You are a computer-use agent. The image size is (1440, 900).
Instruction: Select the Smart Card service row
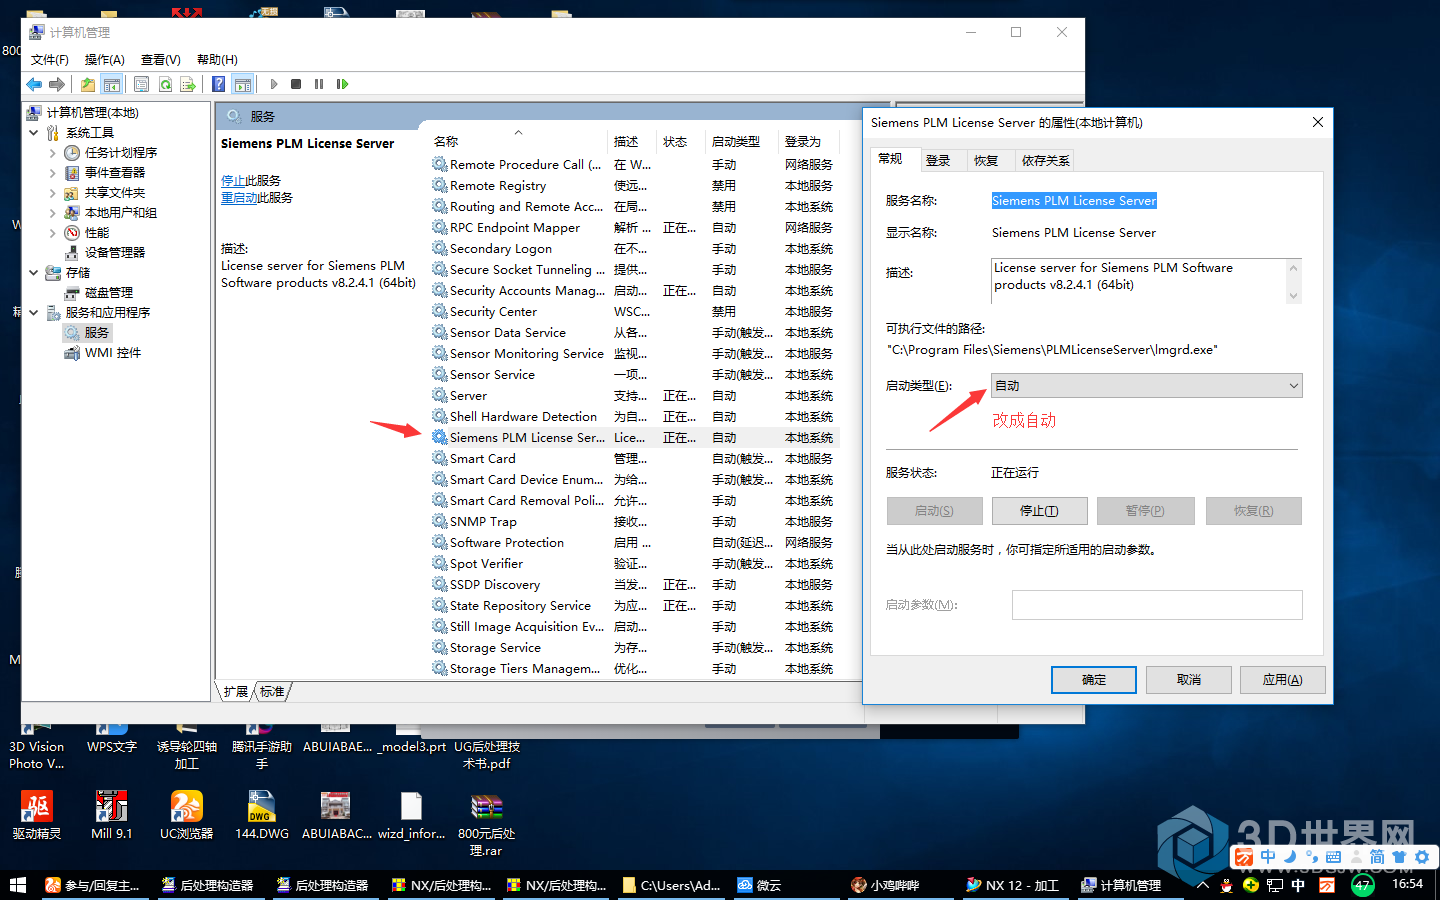634,459
